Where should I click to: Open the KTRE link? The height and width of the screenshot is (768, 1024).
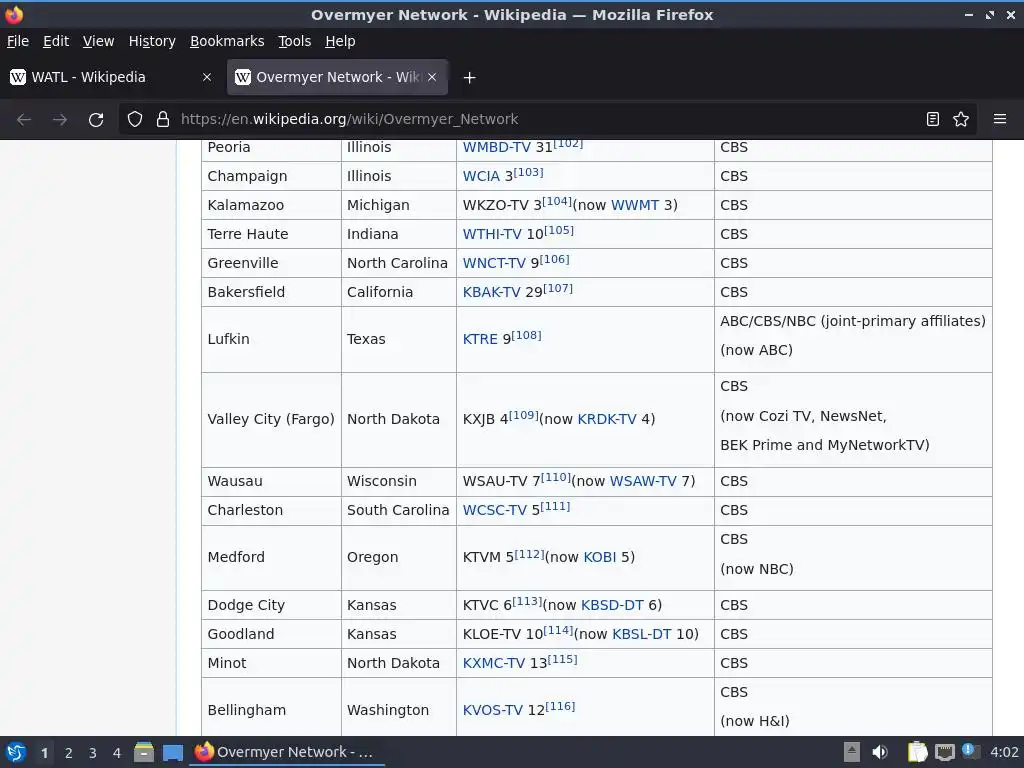[x=480, y=340]
